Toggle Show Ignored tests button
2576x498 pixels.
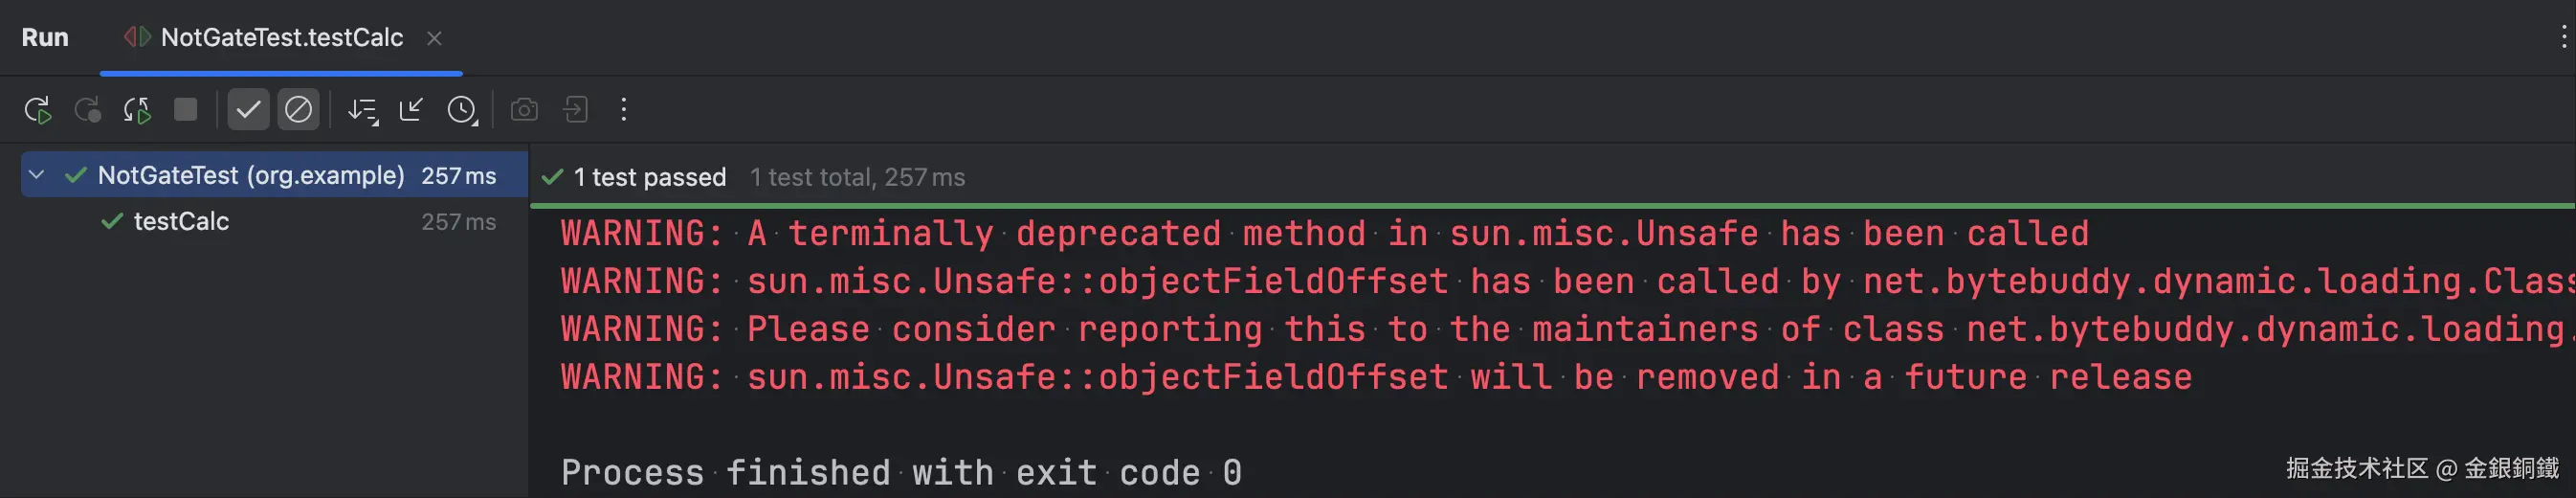(x=298, y=110)
